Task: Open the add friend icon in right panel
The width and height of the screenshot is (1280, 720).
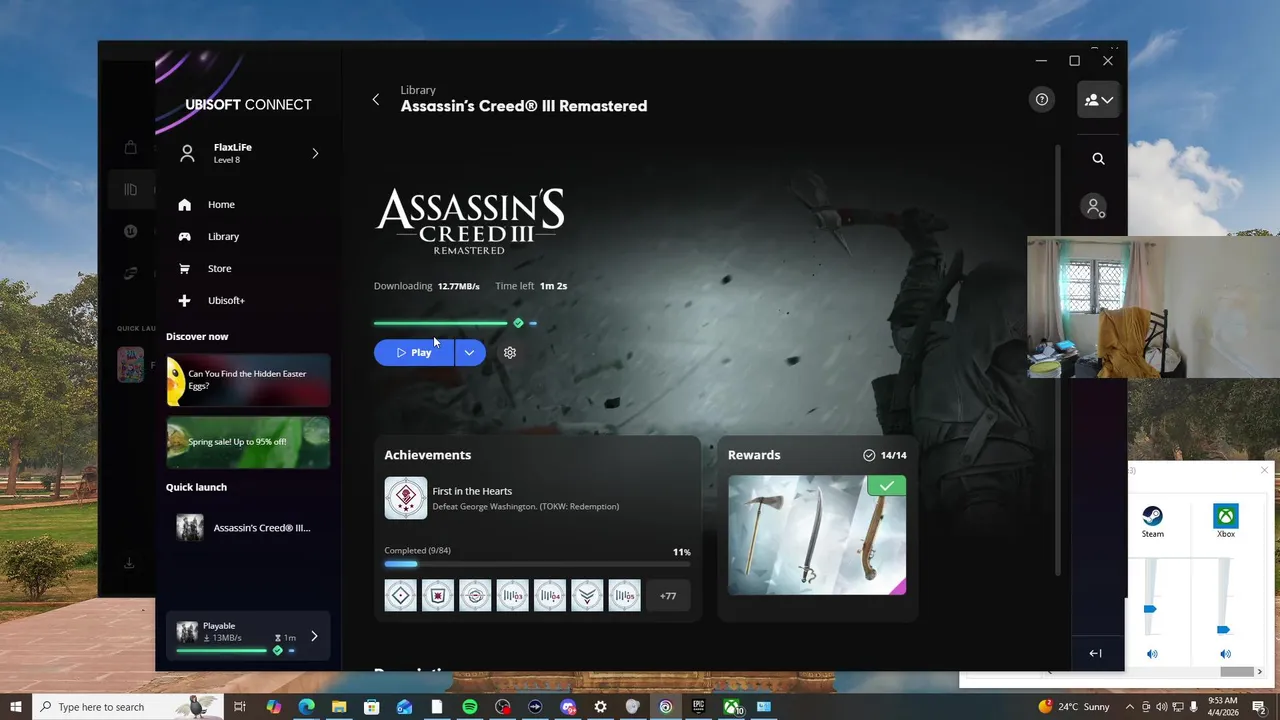Action: (x=1095, y=207)
